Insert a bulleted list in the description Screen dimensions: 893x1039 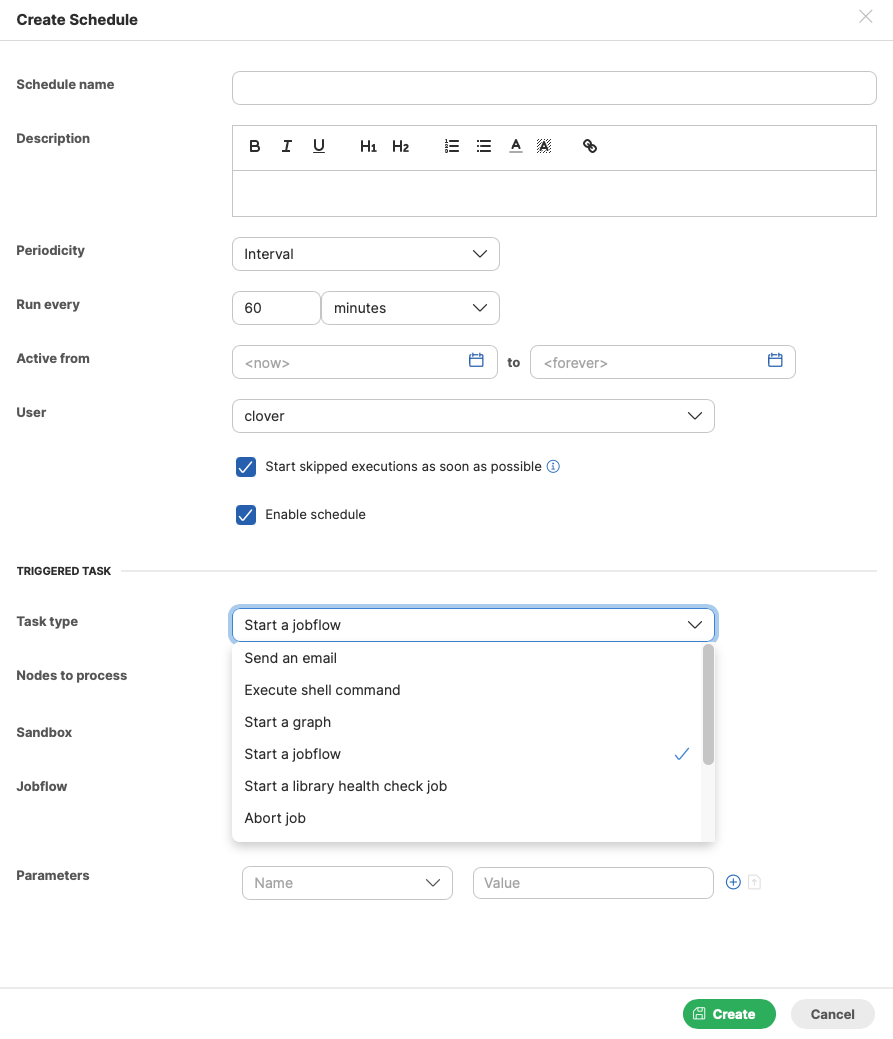(484, 146)
